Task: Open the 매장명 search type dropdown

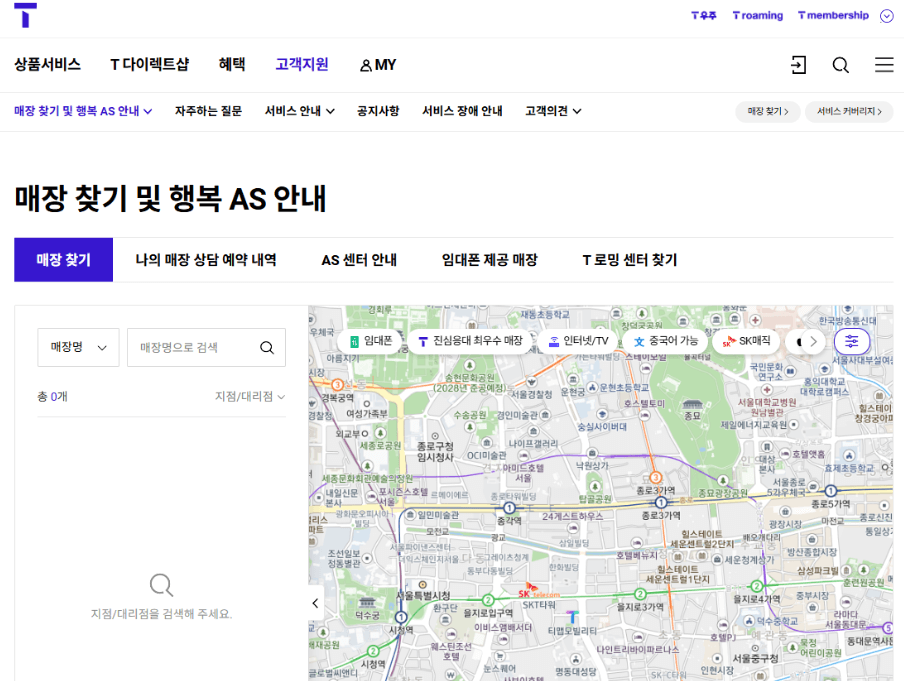Action: pyautogui.click(x=78, y=347)
